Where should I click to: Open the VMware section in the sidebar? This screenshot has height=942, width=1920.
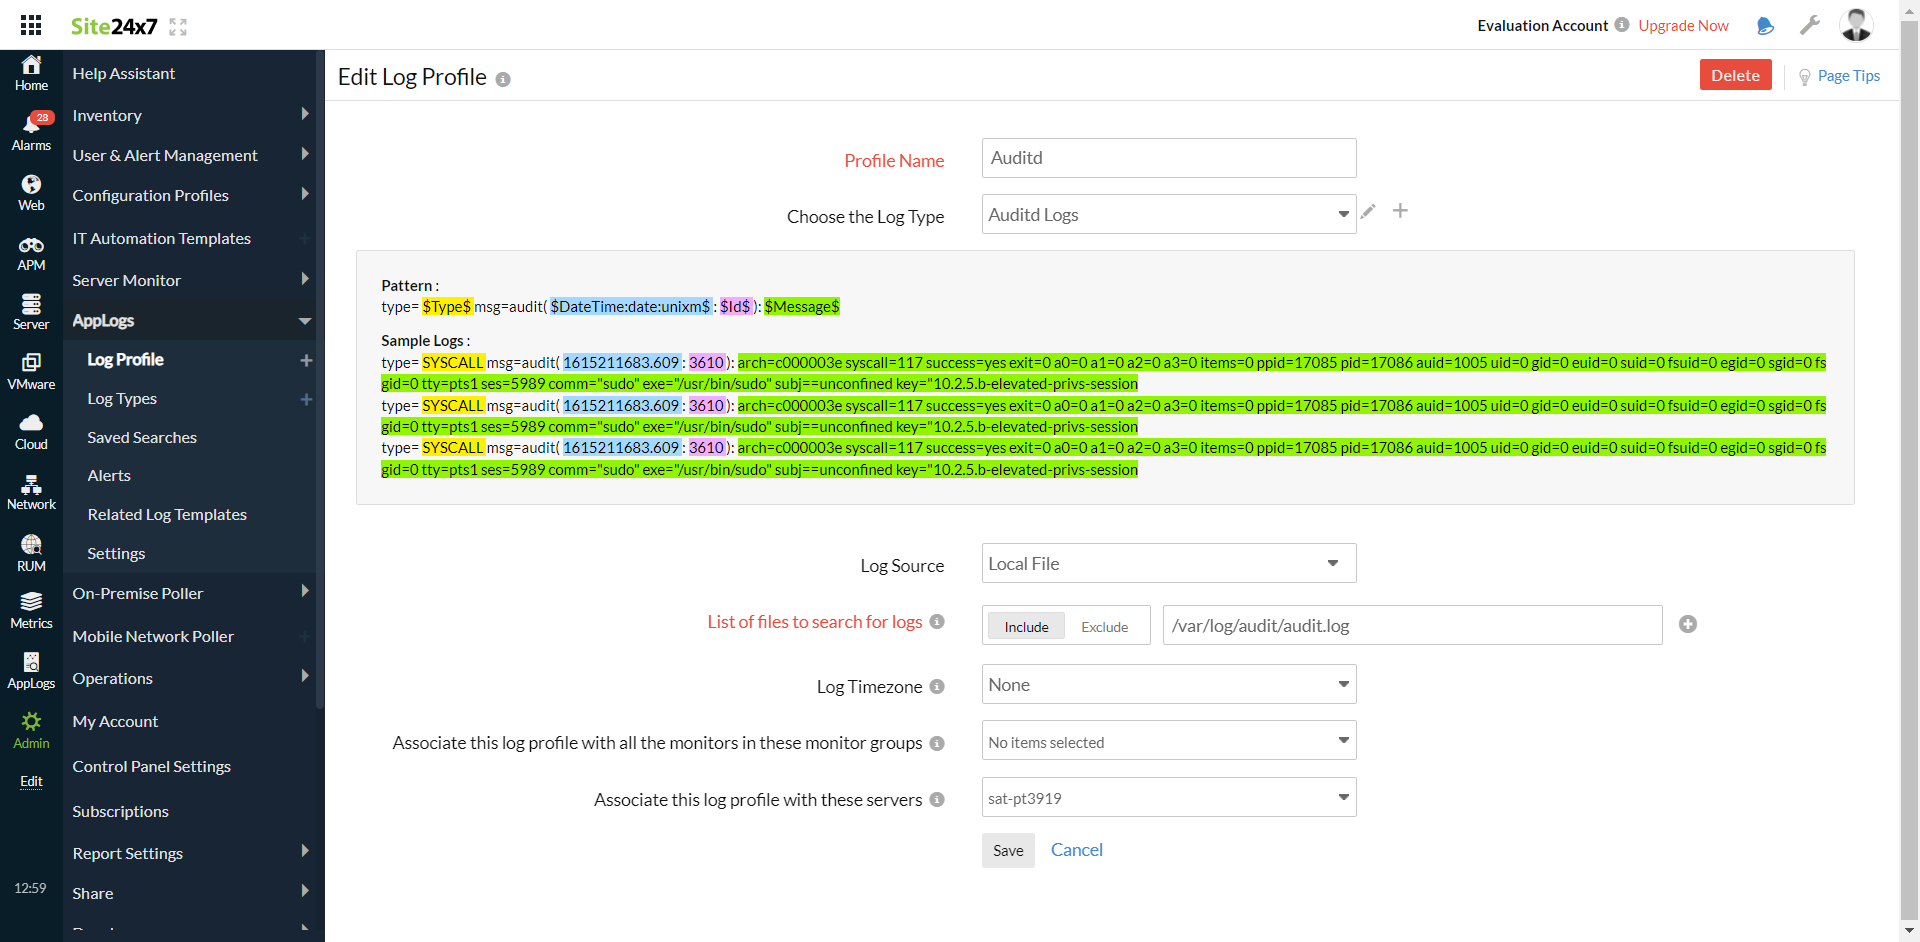click(x=30, y=370)
